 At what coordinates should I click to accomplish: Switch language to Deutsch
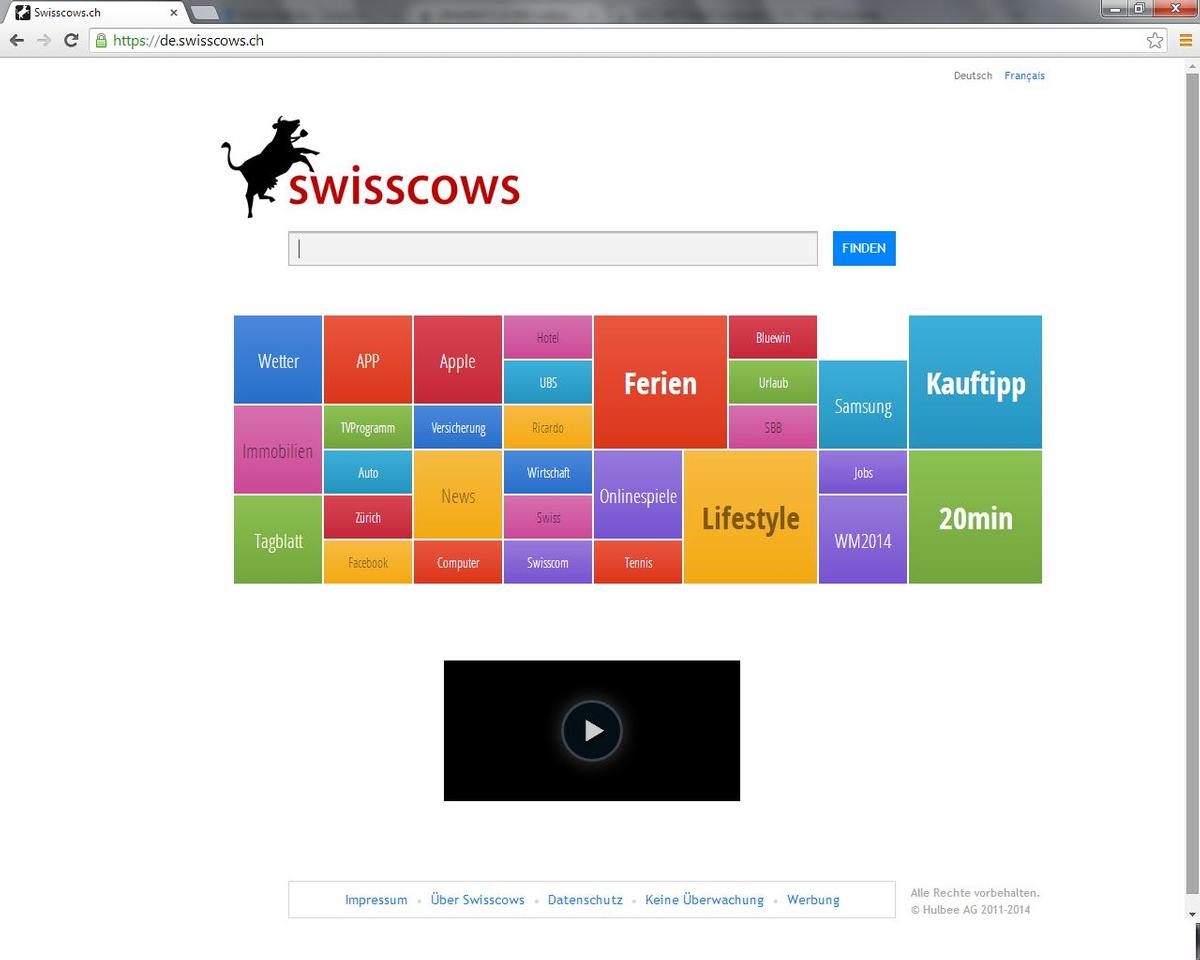(972, 75)
